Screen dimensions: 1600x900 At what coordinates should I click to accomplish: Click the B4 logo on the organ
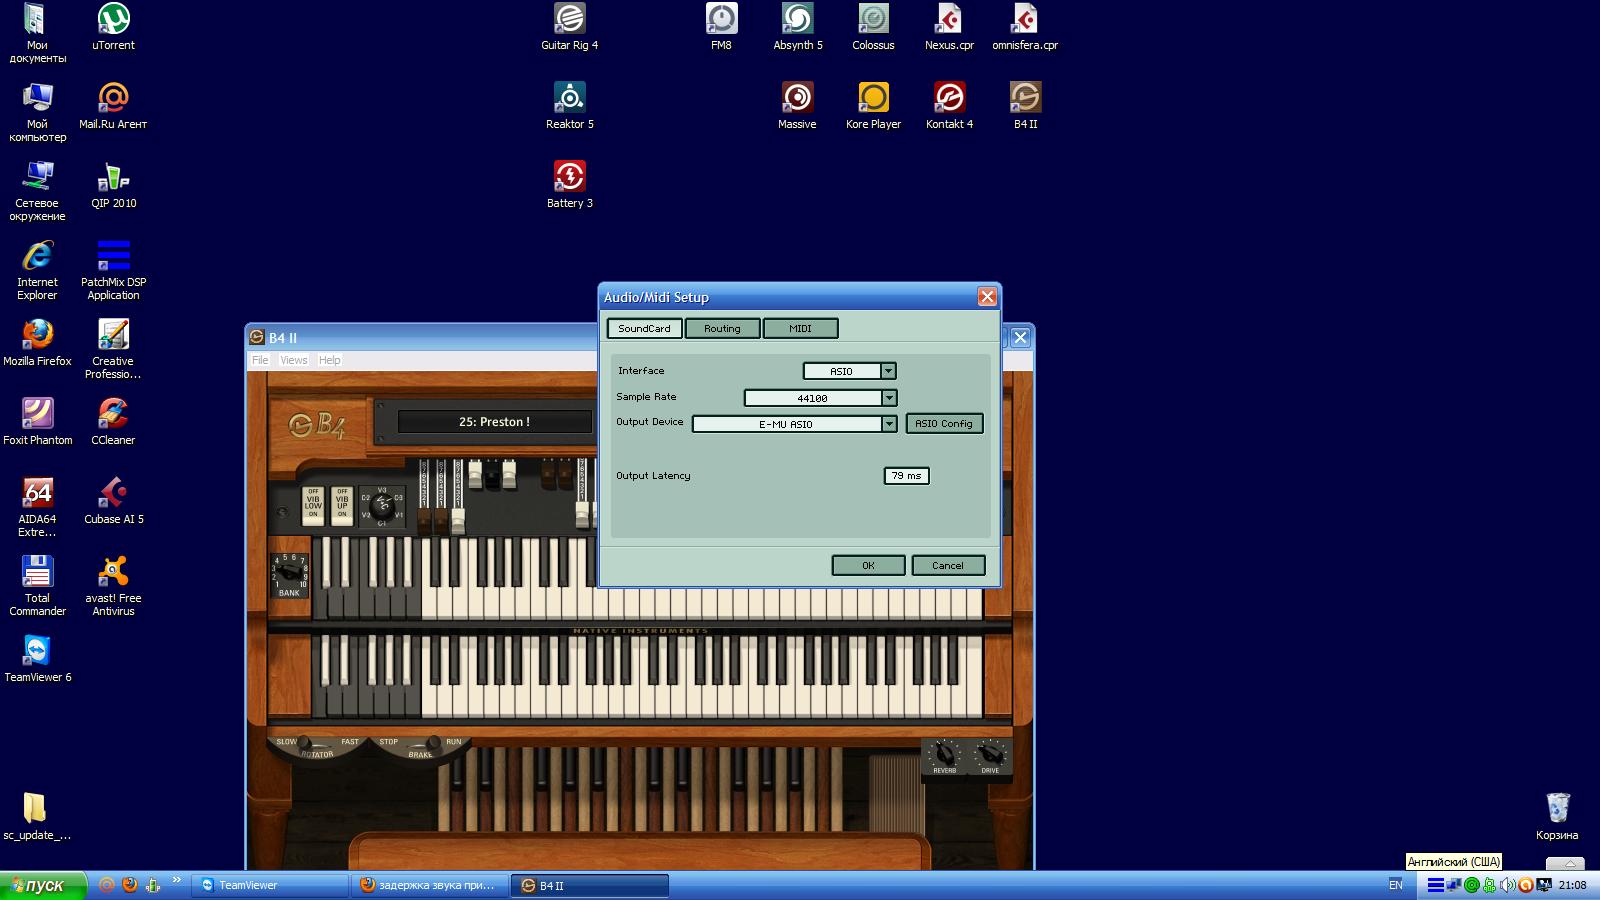pos(316,425)
